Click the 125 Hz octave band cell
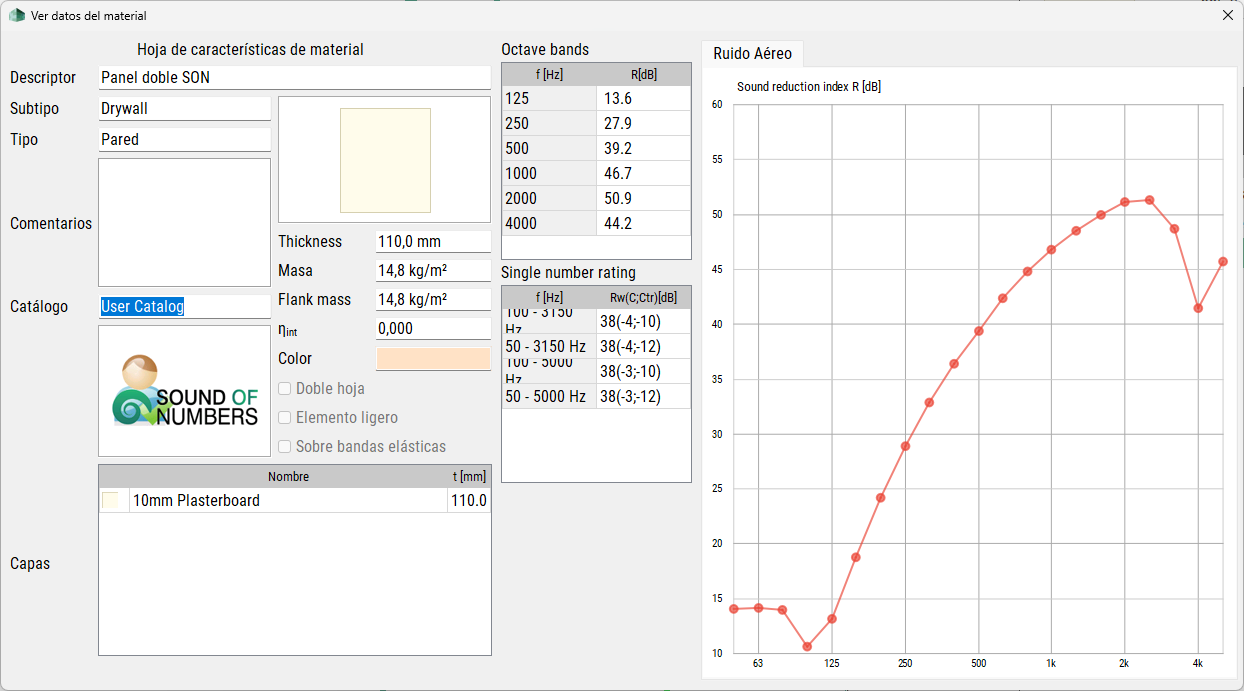The width and height of the screenshot is (1244, 691). tap(549, 98)
